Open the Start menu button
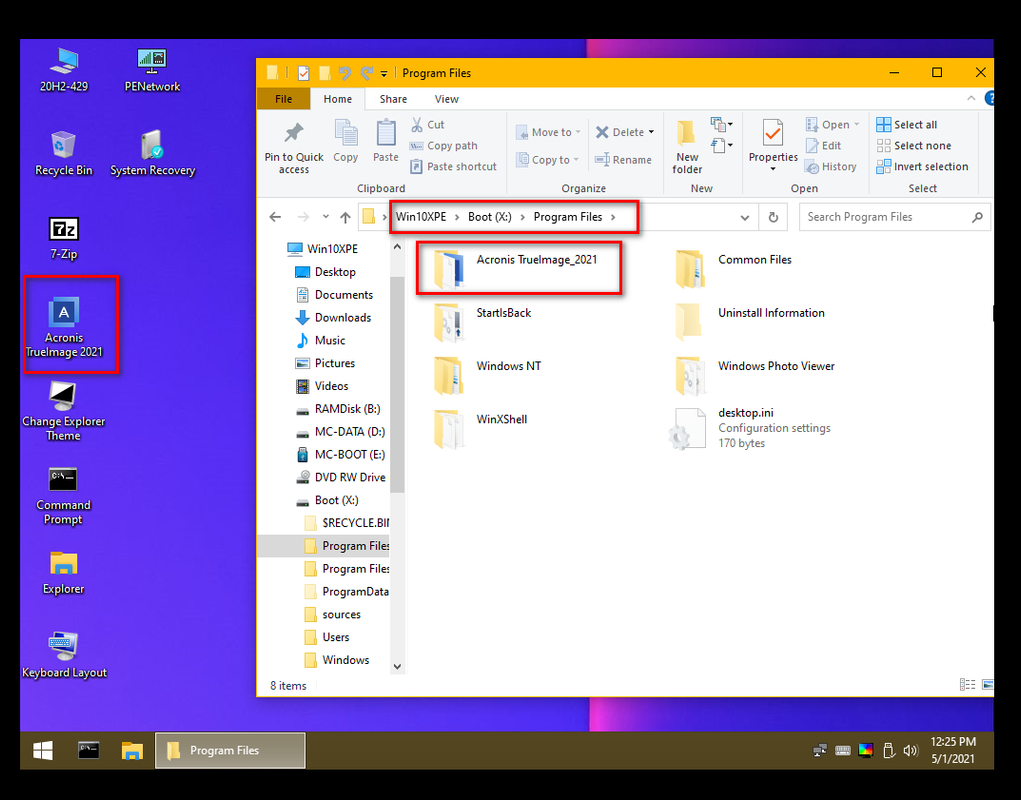The height and width of the screenshot is (800, 1021). pos(43,751)
